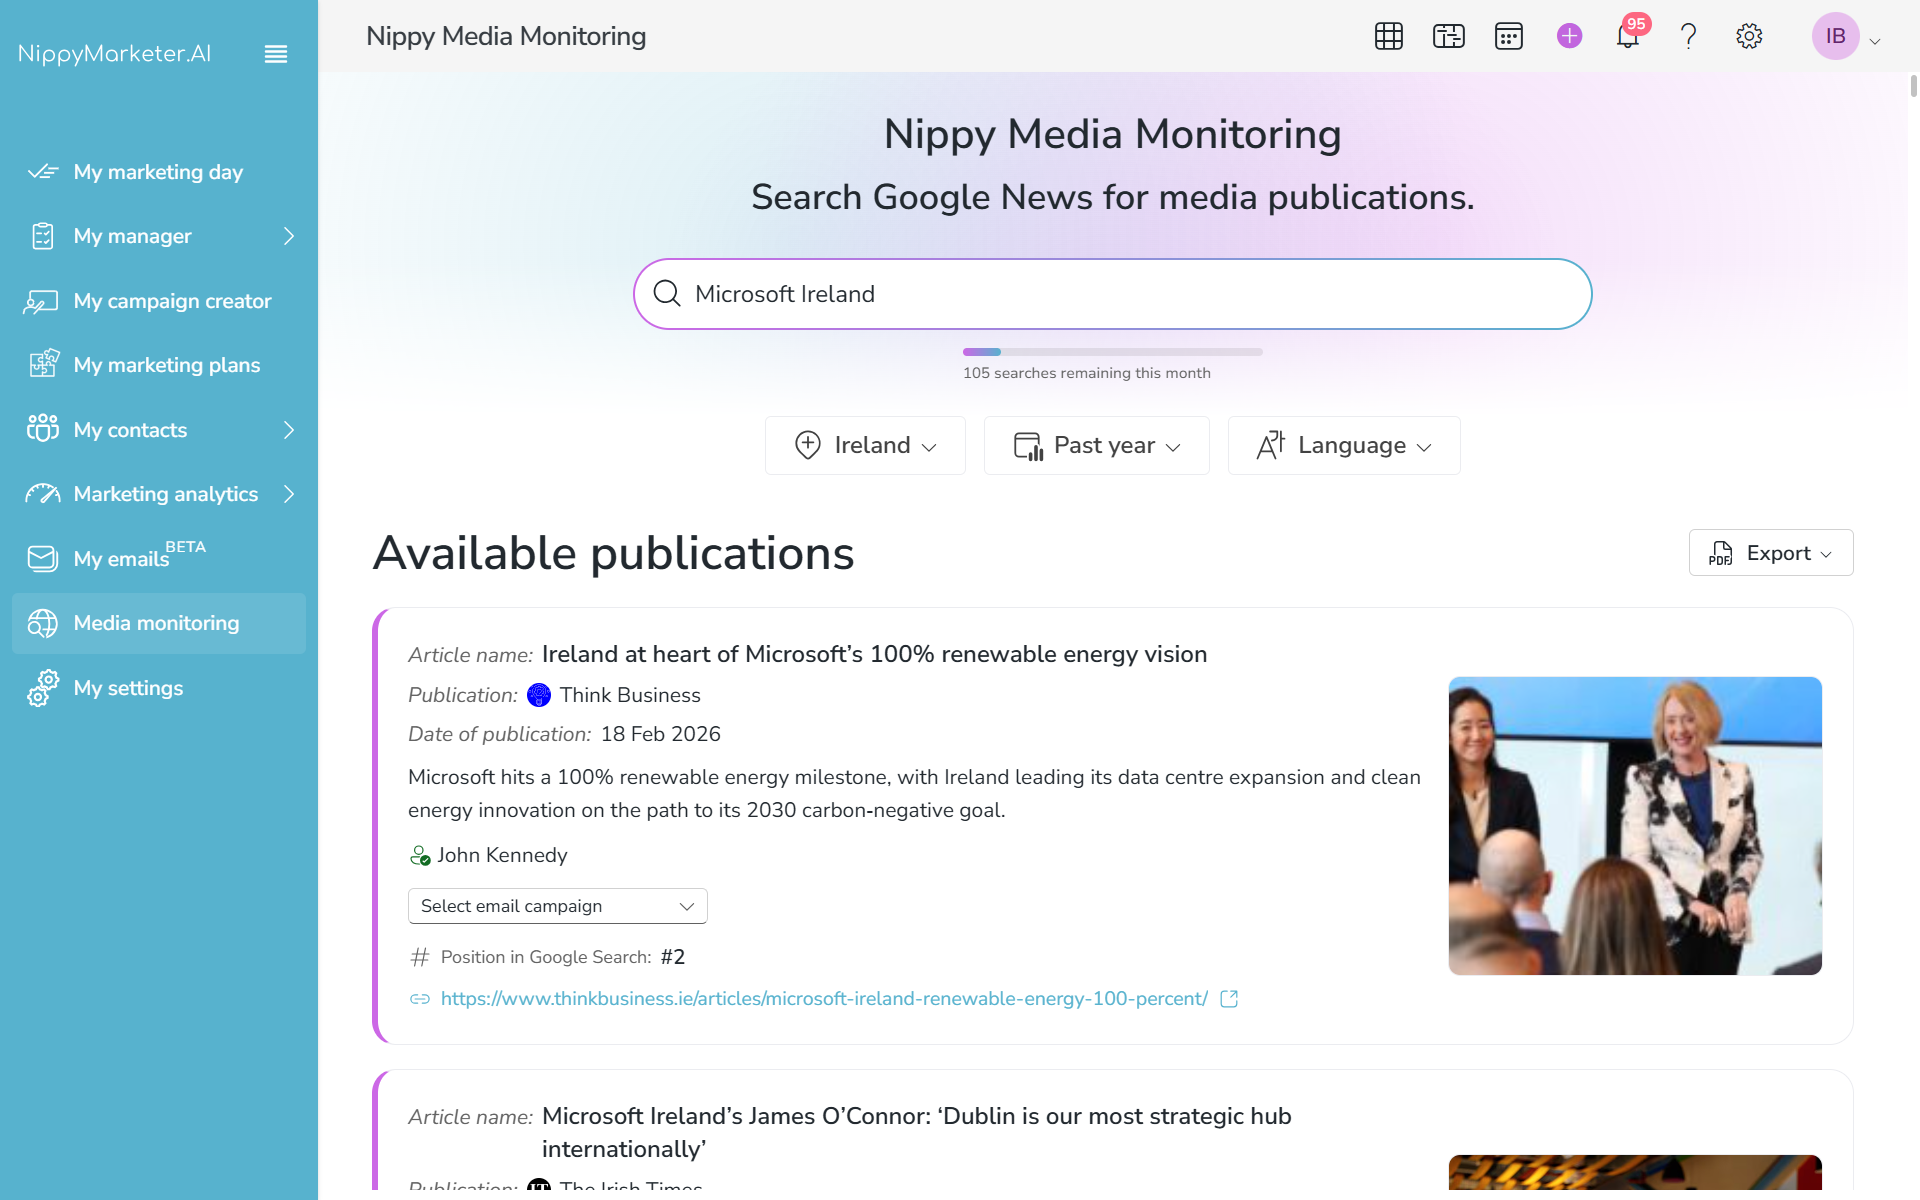1920x1200 pixels.
Task: Go to My marketing day
Action: pyautogui.click(x=159, y=172)
